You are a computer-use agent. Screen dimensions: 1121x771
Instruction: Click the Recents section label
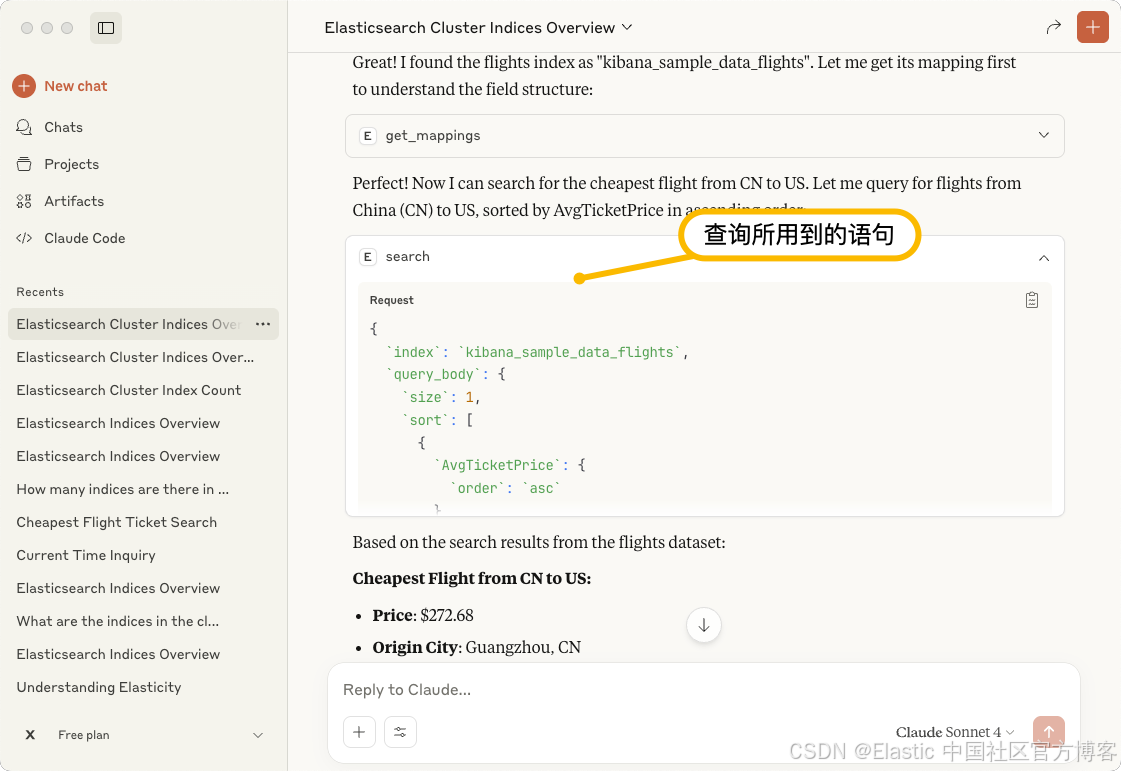[40, 292]
